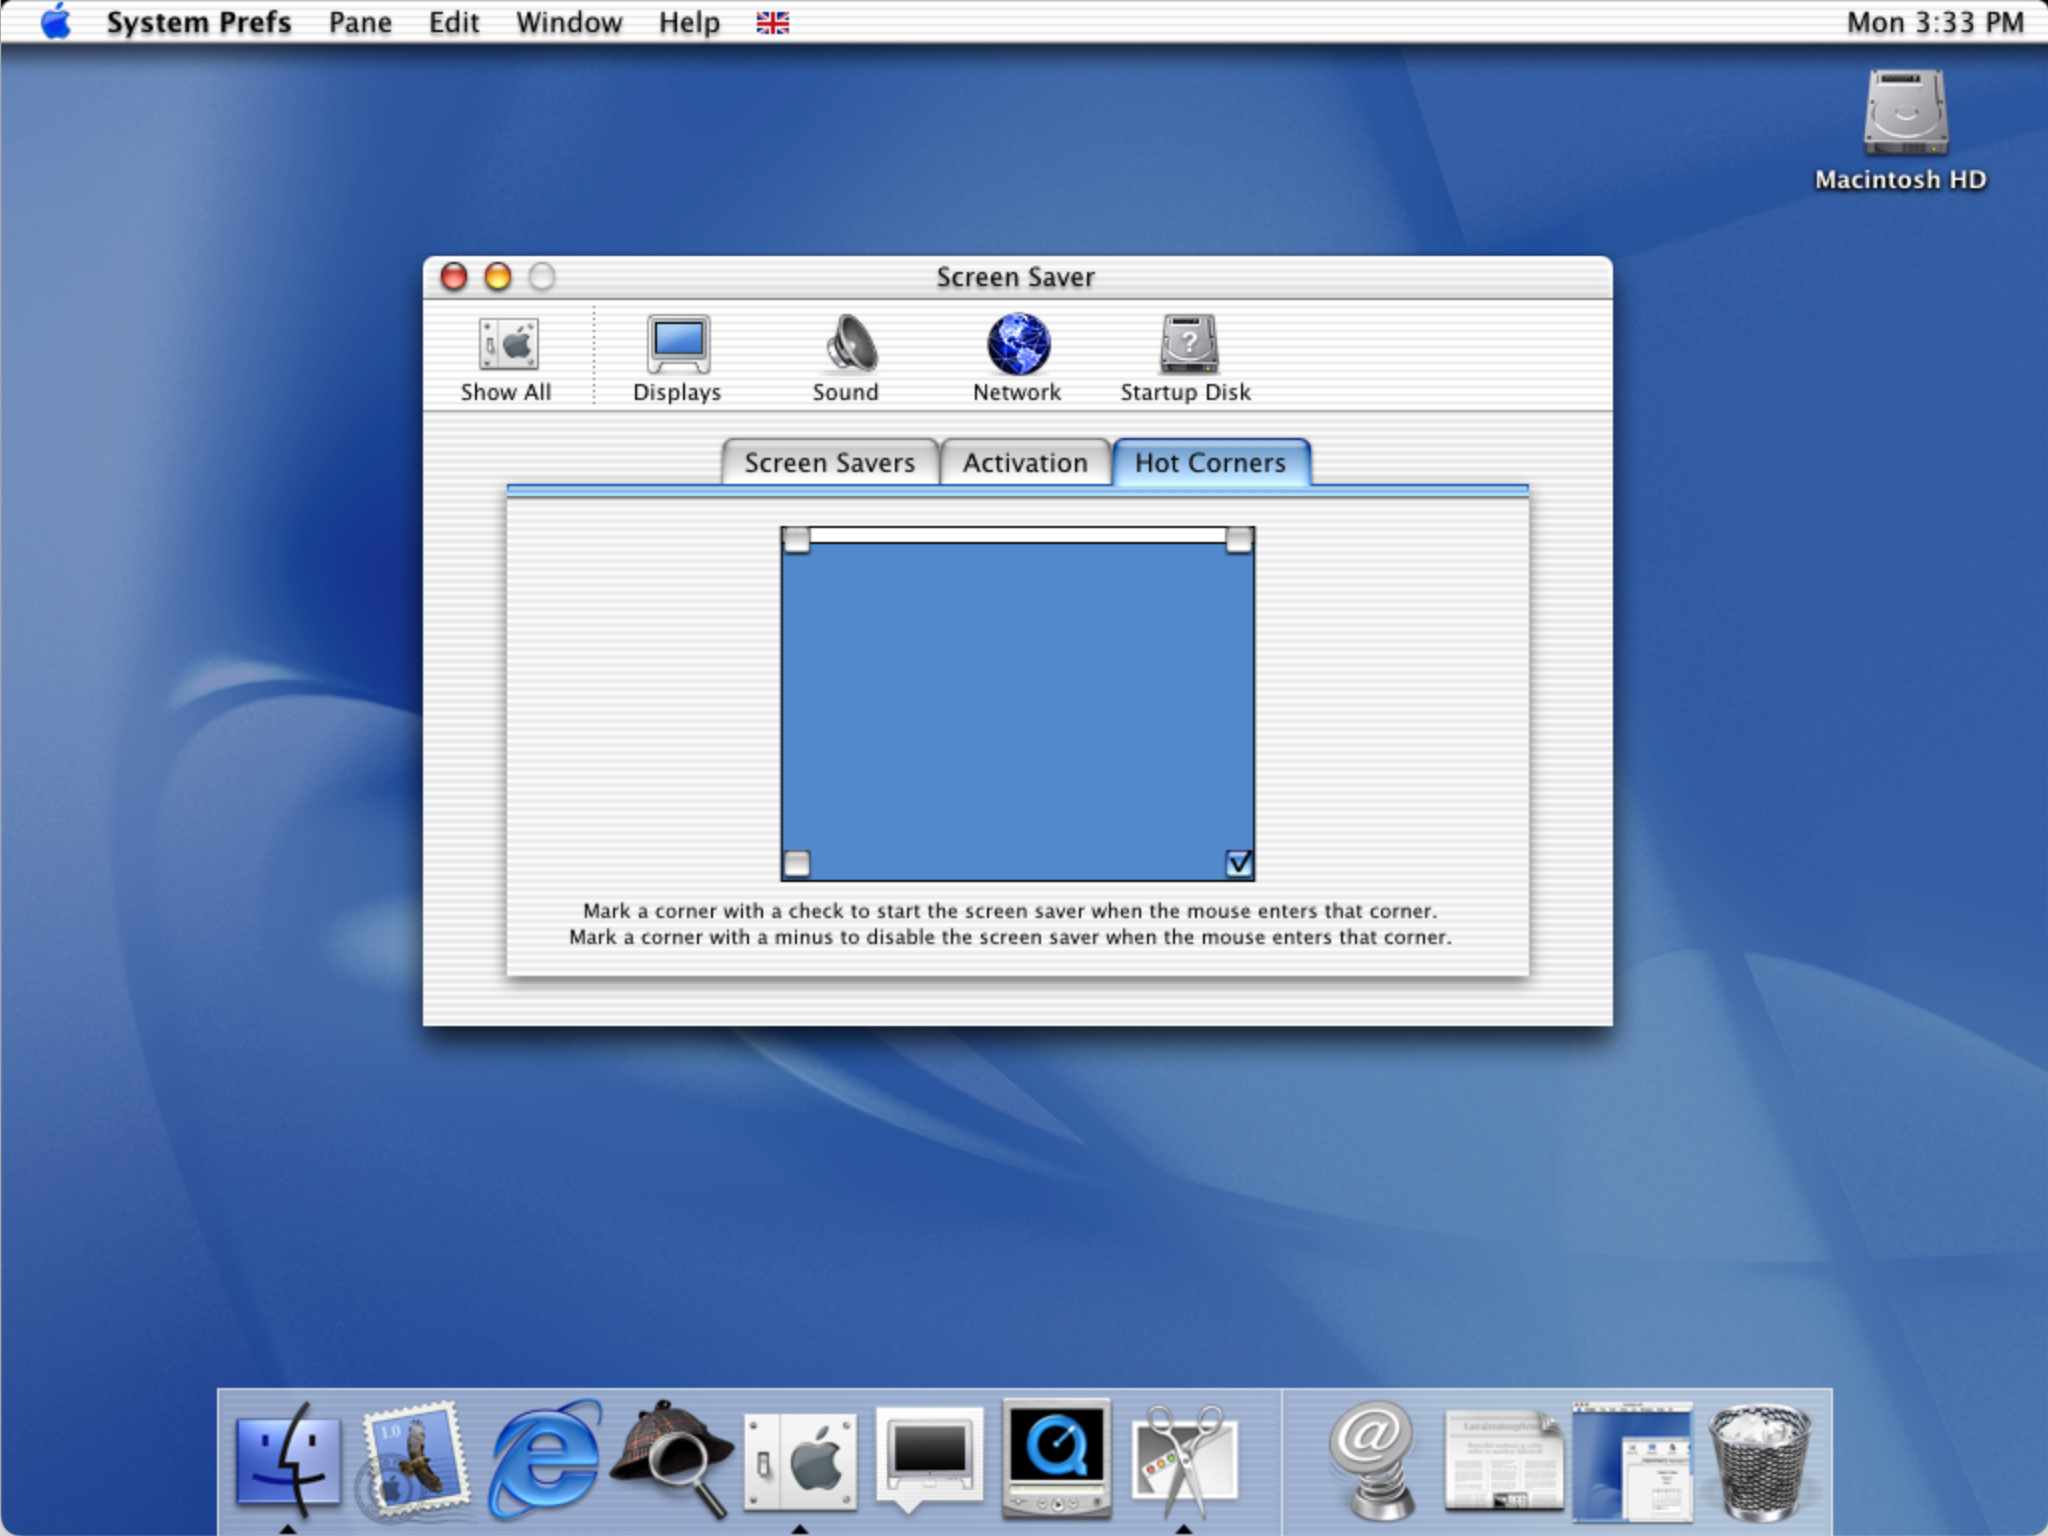Screen dimensions: 2048x1536
Task: Open the Sound preference pane
Action: 846,359
